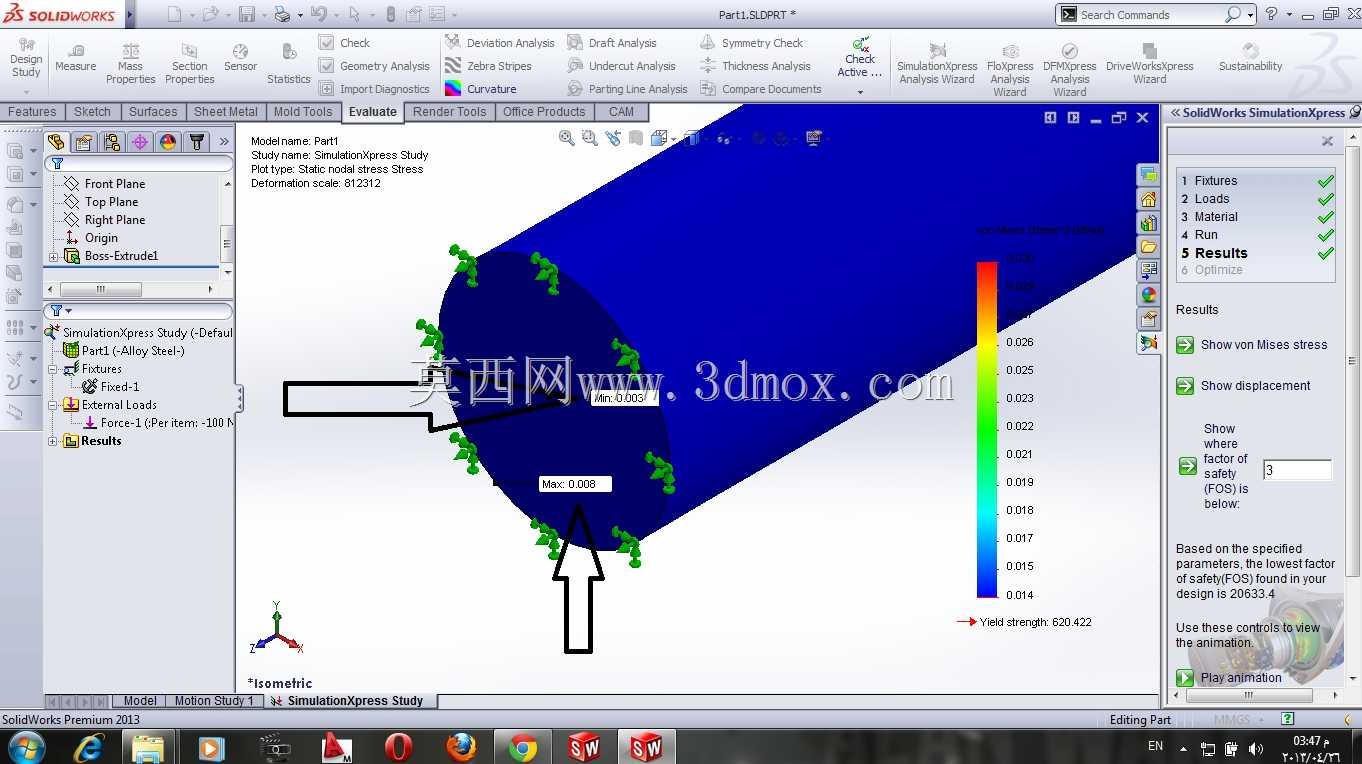Switch to Features tab
1362x764 pixels.
[32, 112]
